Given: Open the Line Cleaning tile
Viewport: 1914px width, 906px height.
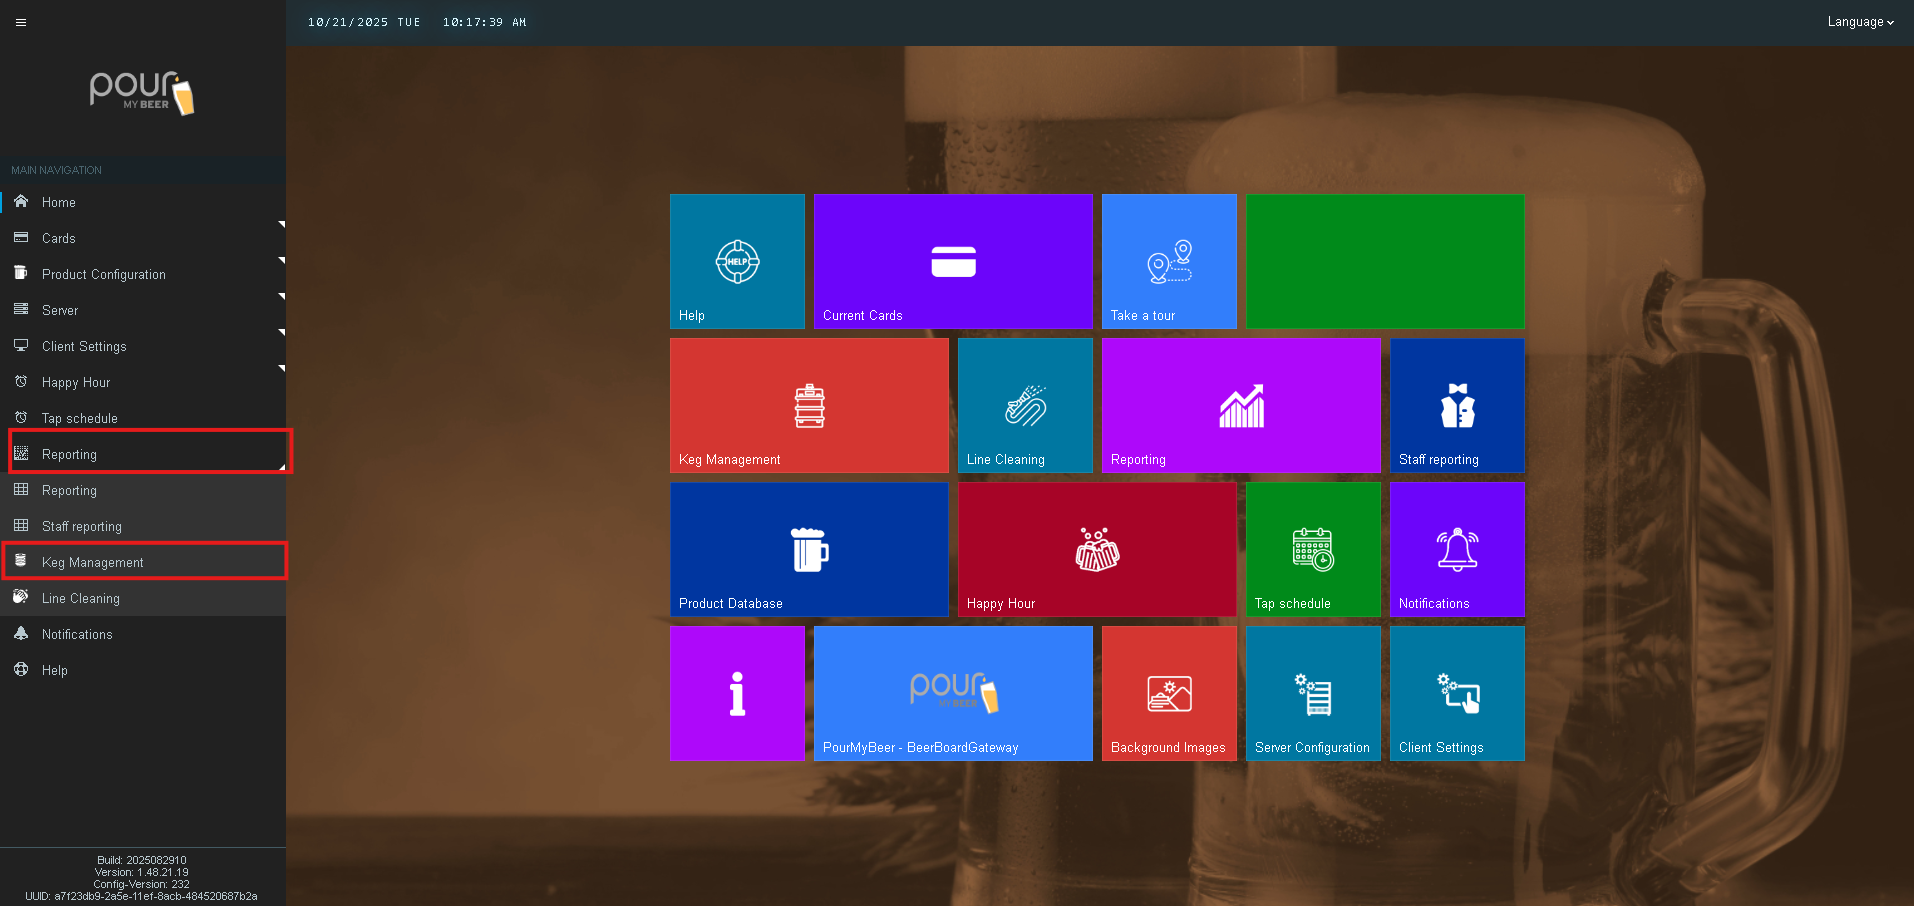Looking at the screenshot, I should 1025,405.
